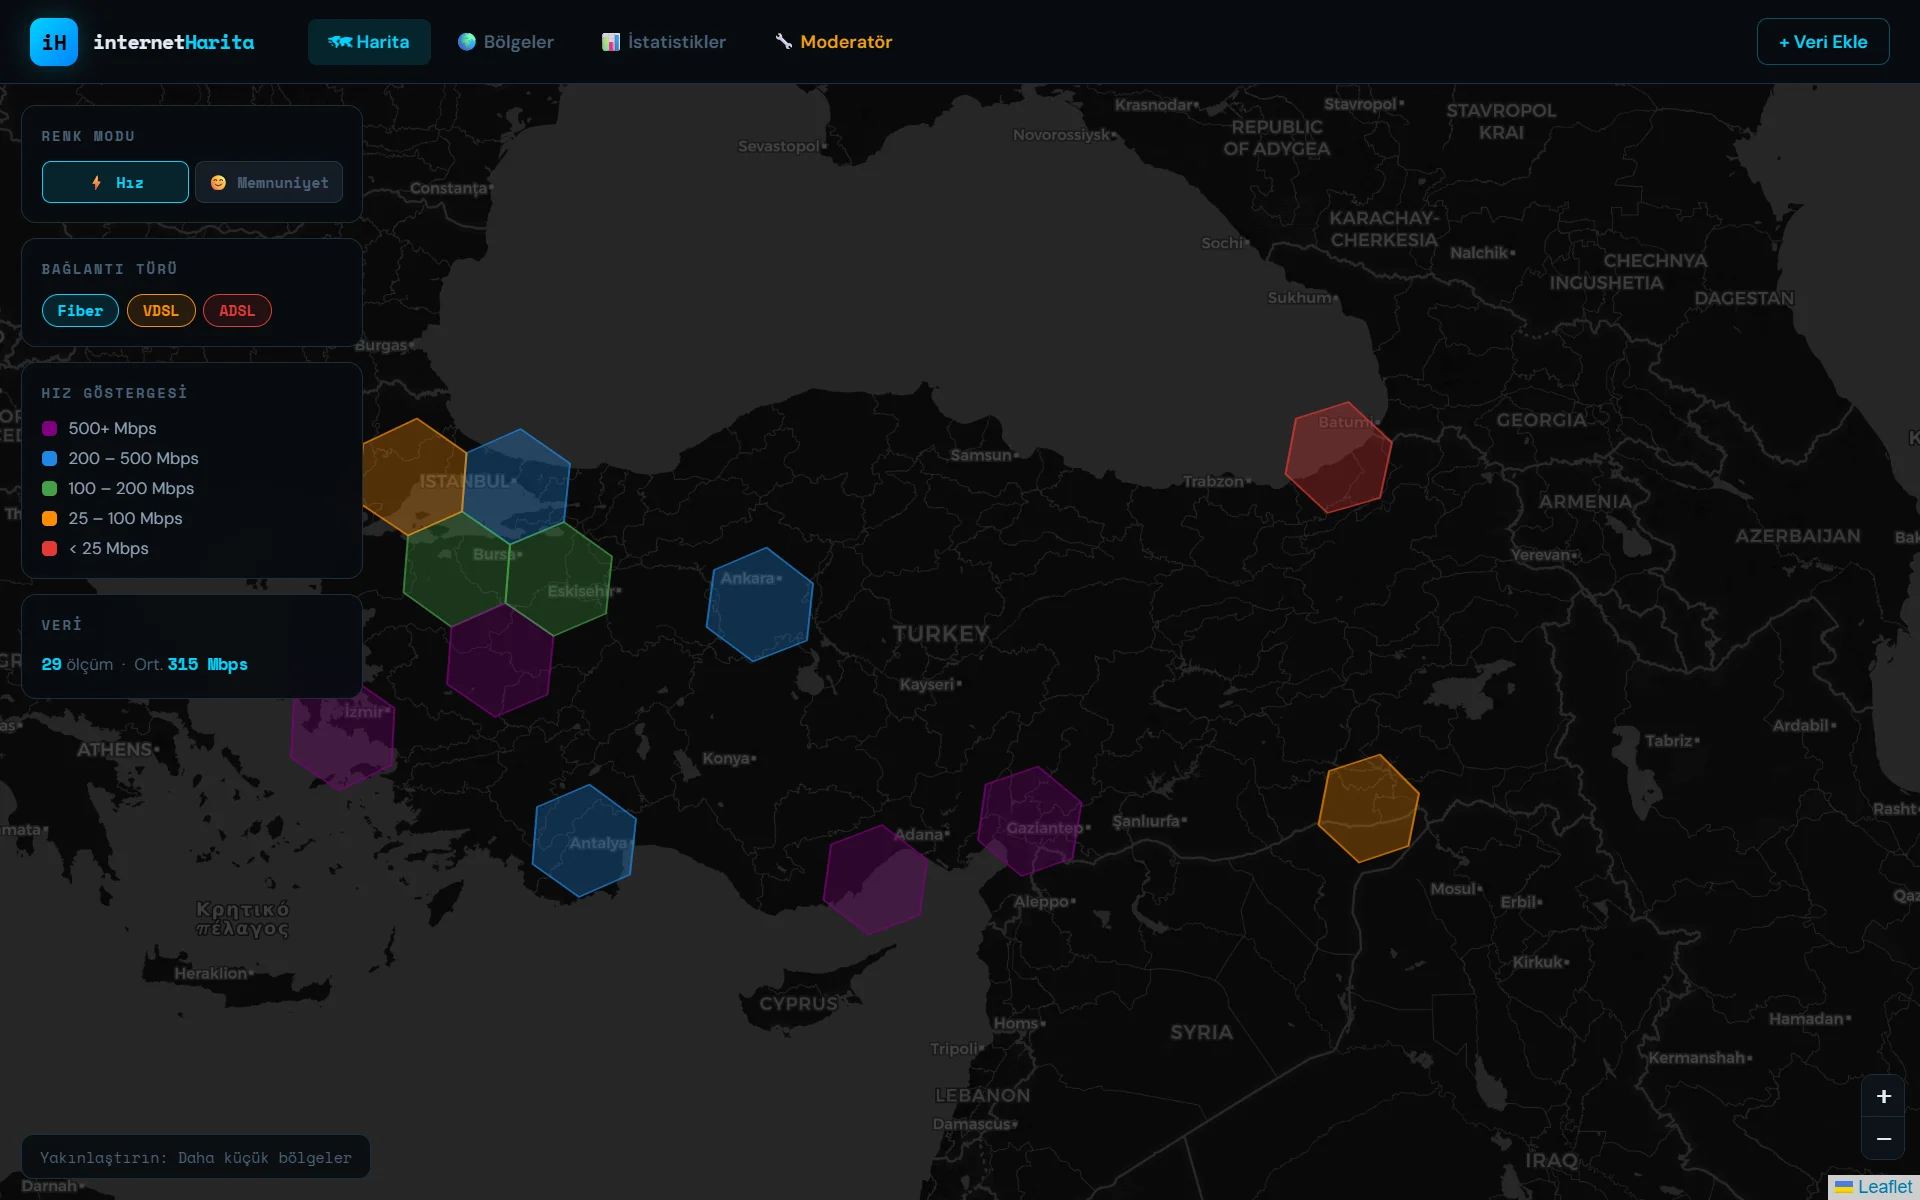Open the Bölgeler tab

pyautogui.click(x=506, y=42)
